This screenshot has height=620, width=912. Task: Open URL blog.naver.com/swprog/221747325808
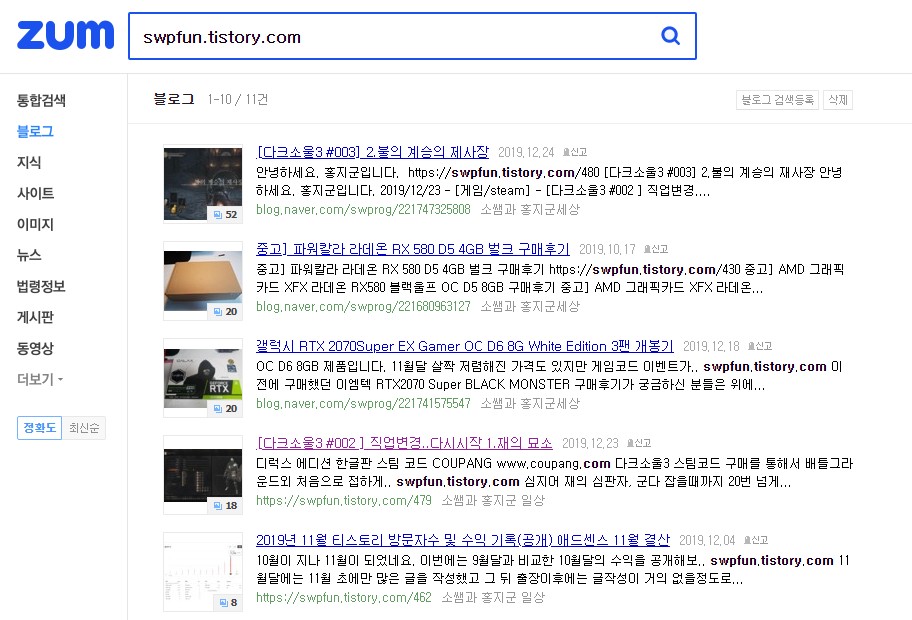[x=363, y=209]
